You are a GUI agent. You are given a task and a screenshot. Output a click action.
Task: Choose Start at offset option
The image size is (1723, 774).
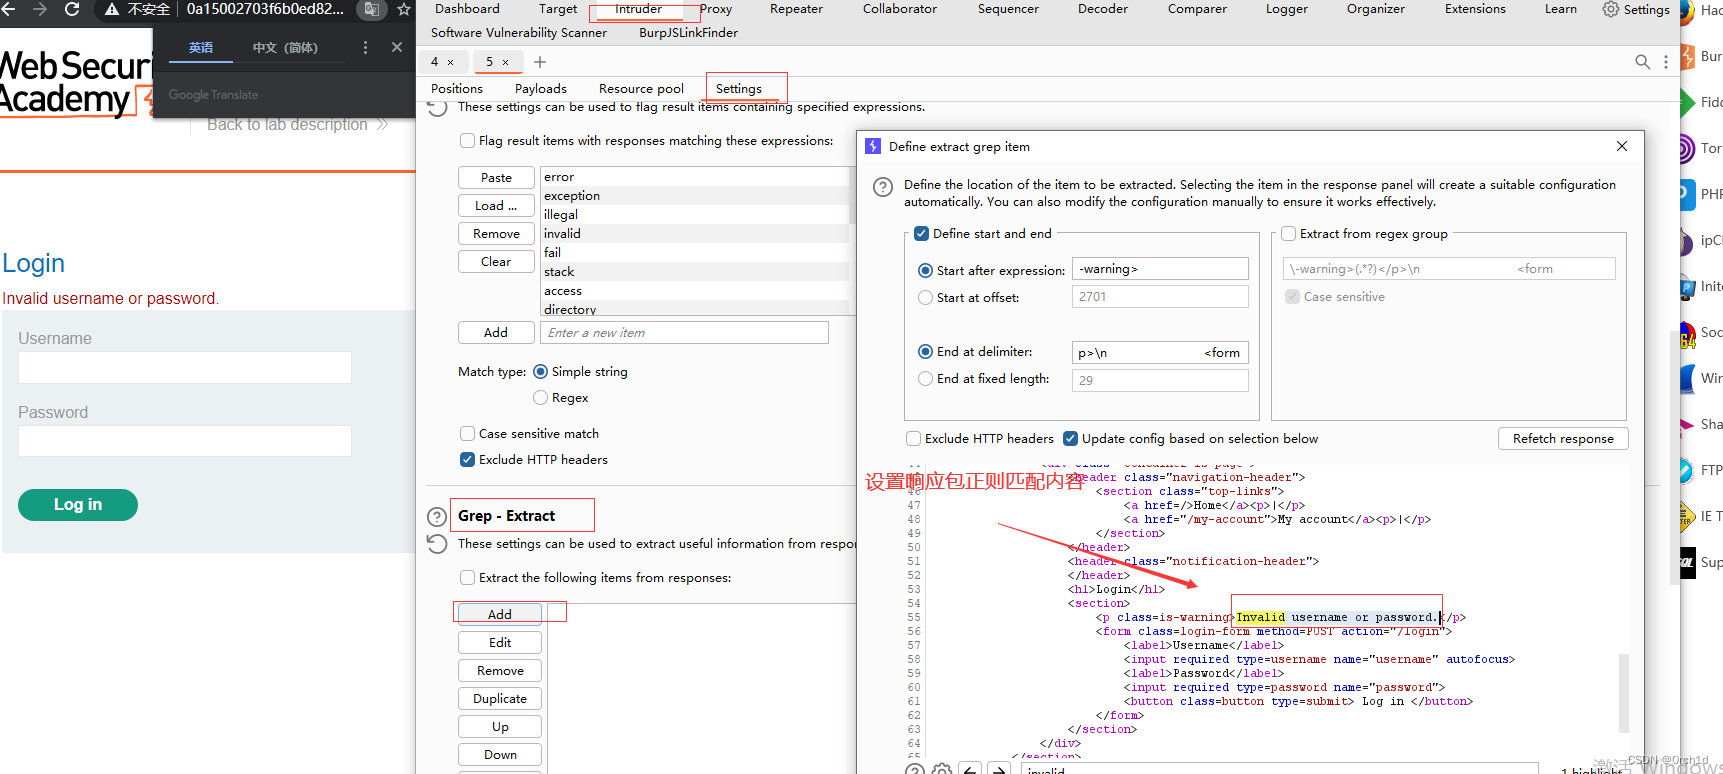pos(925,298)
